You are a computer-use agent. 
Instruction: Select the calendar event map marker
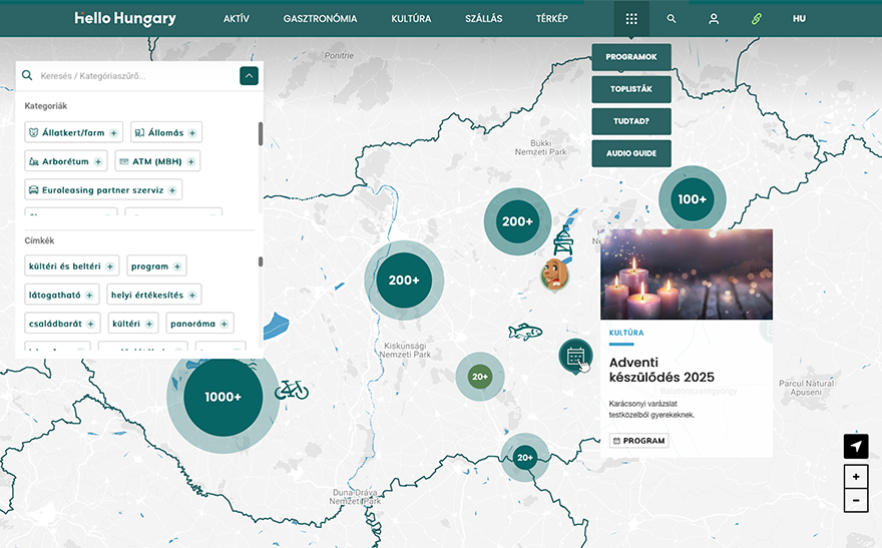pyautogui.click(x=575, y=355)
